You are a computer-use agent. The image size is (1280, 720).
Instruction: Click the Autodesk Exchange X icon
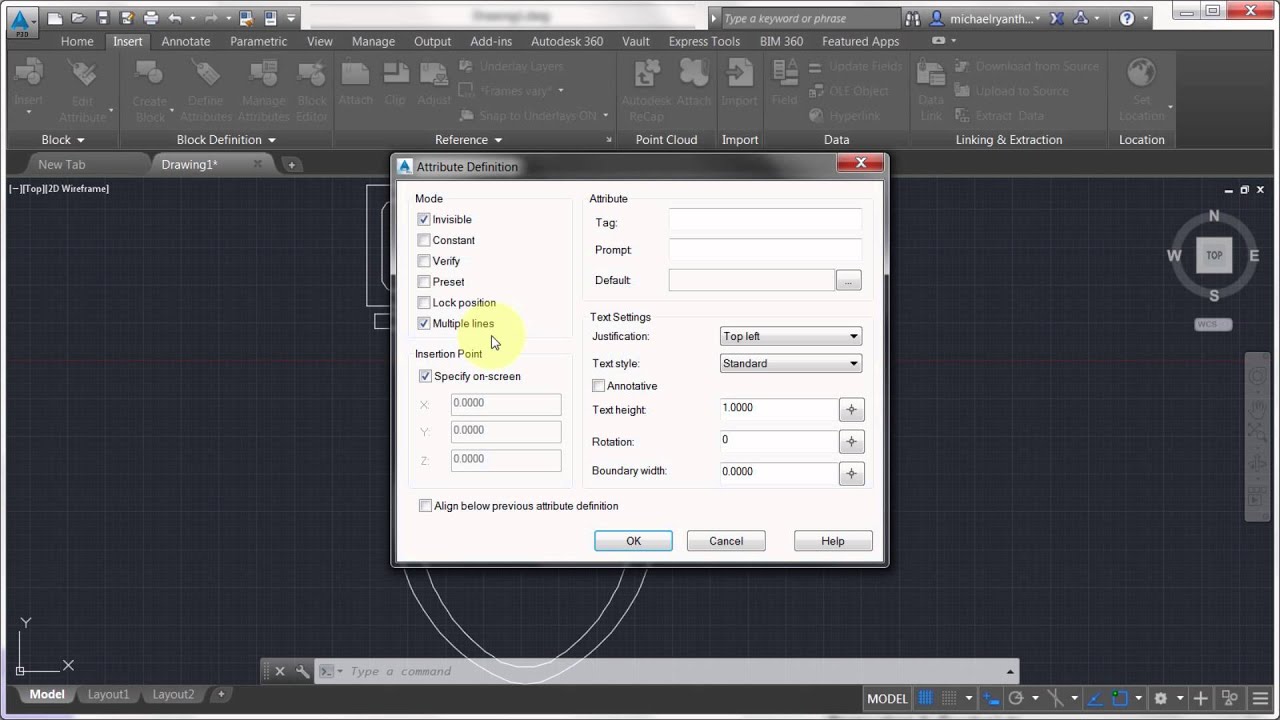point(1056,19)
